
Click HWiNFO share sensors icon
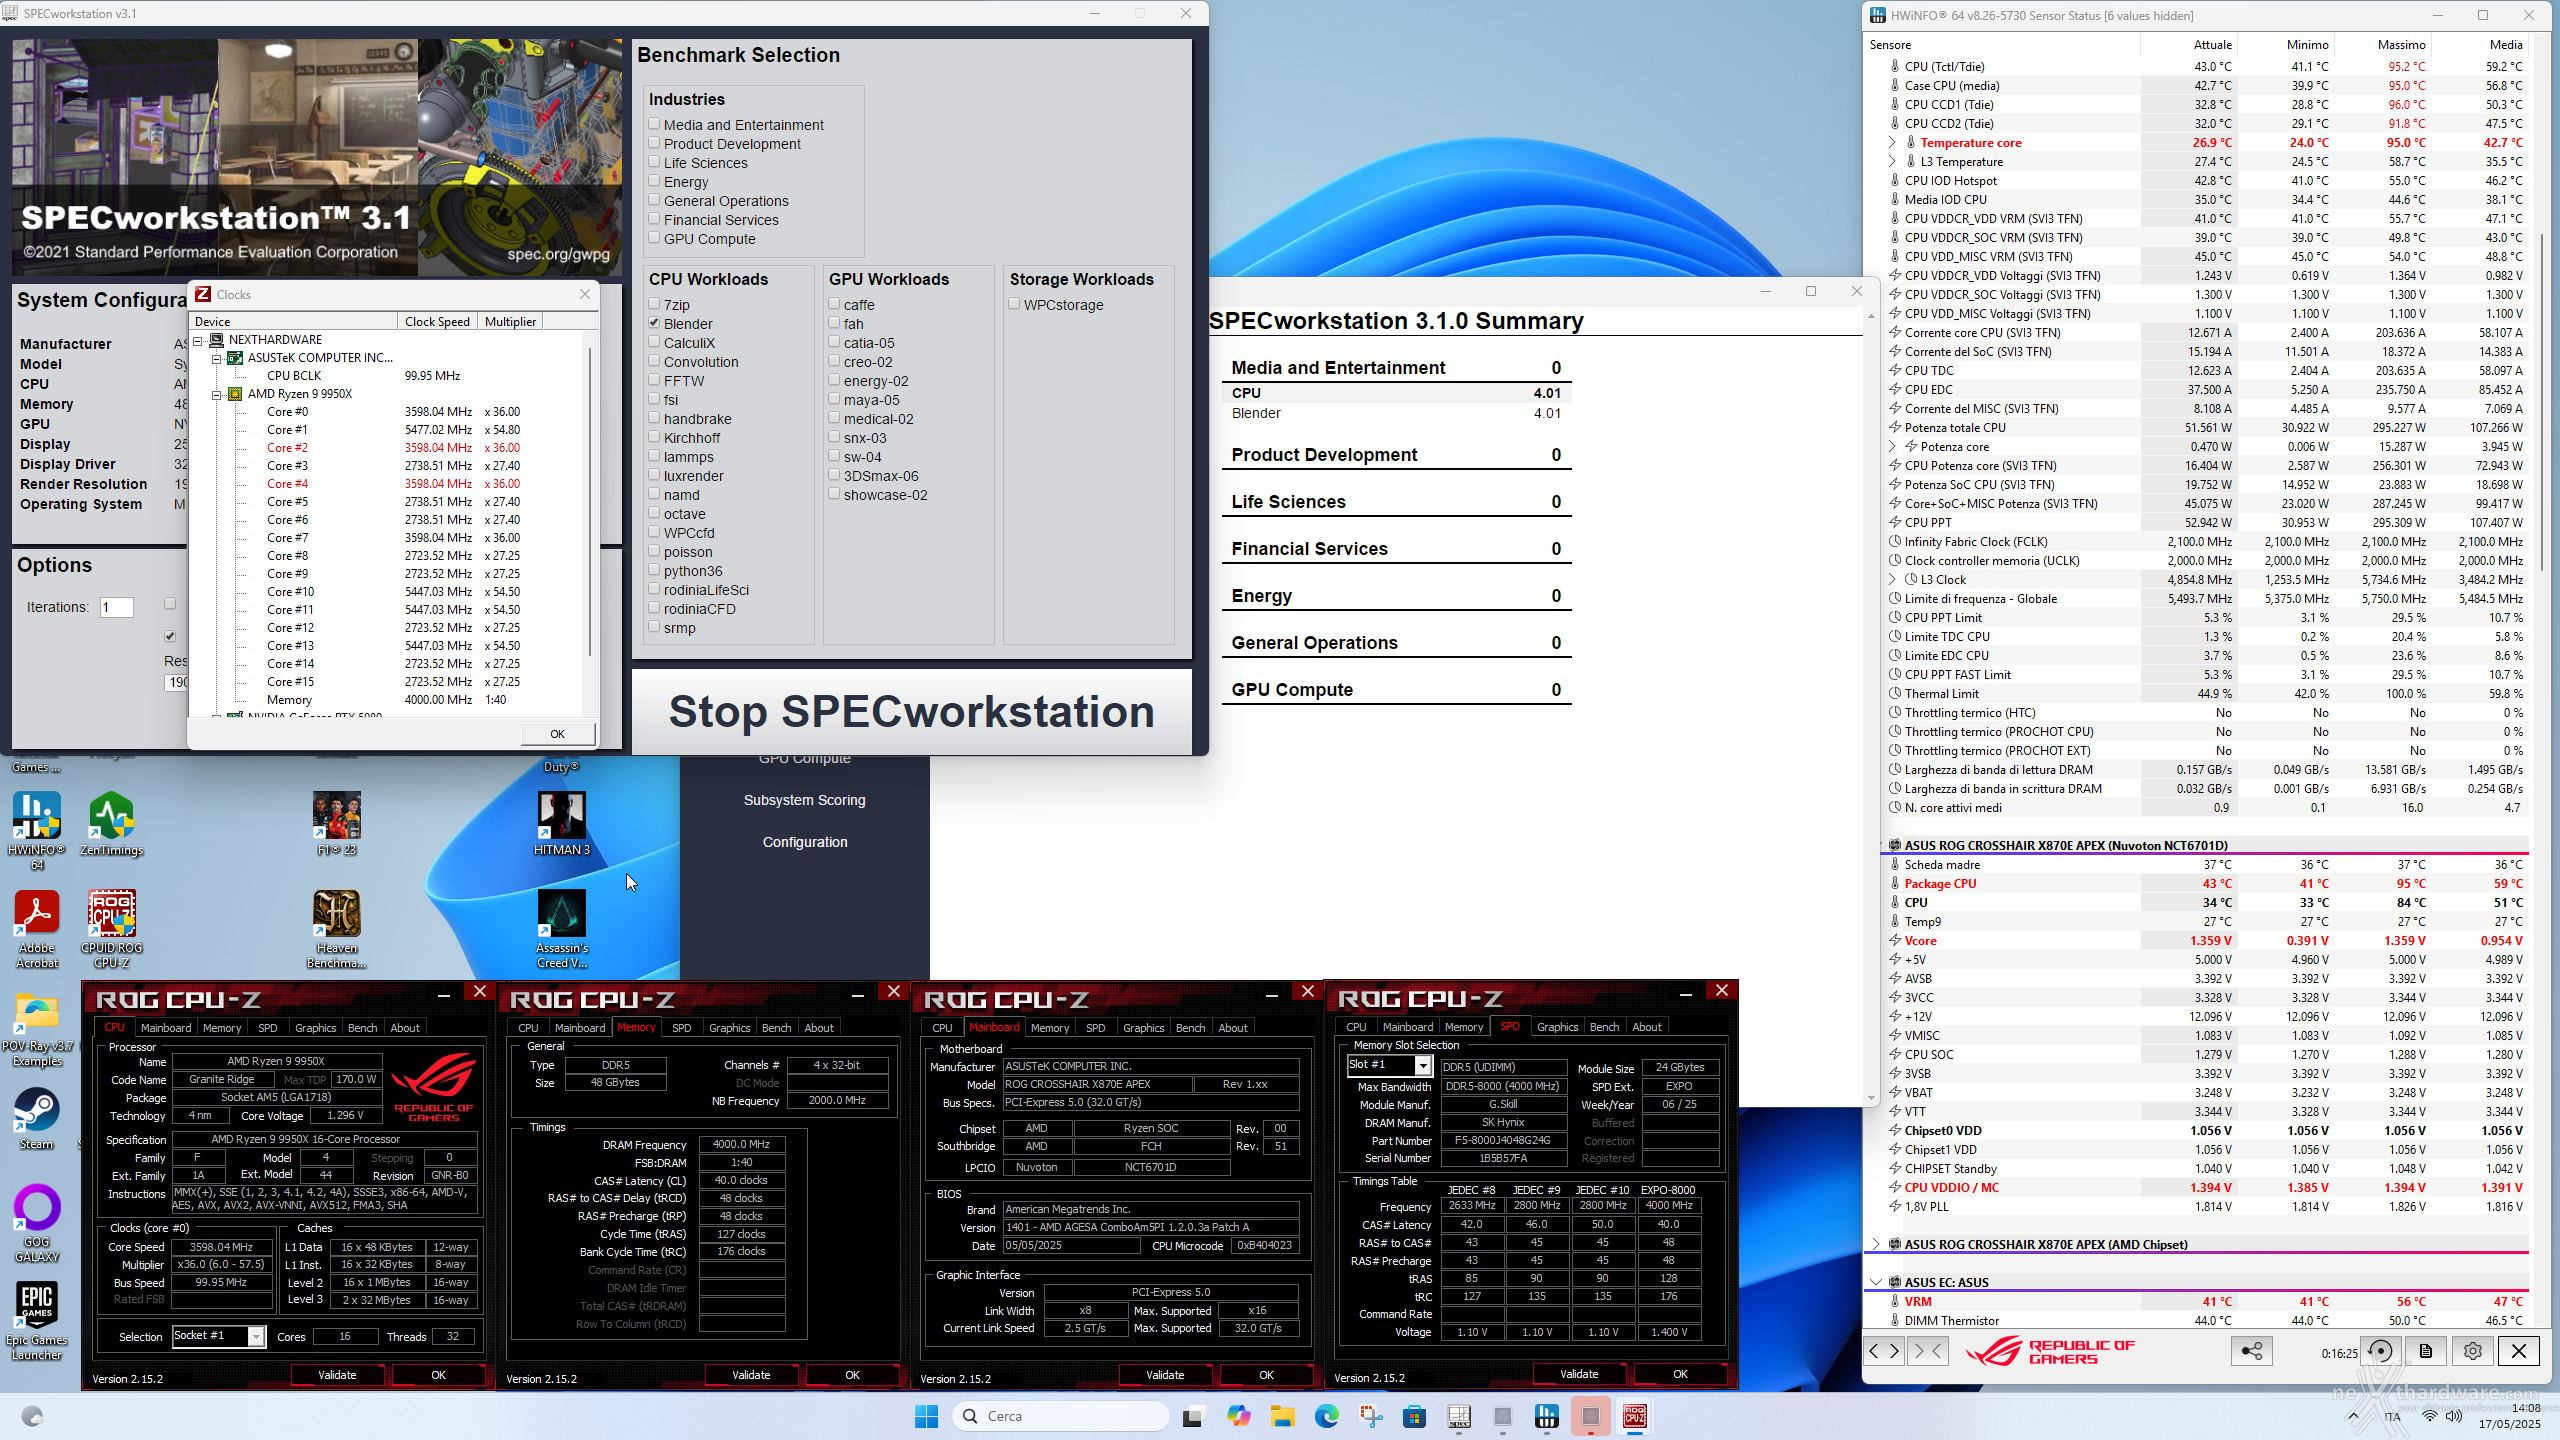tap(2251, 1351)
